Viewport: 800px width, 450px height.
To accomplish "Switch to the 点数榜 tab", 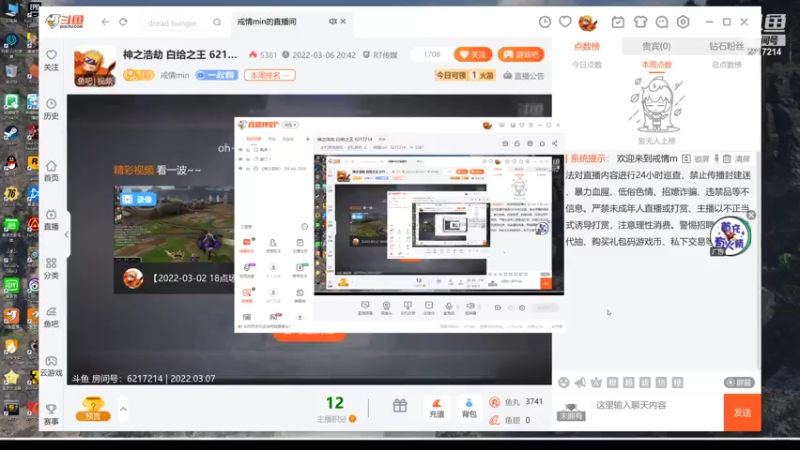I will (x=587, y=46).
